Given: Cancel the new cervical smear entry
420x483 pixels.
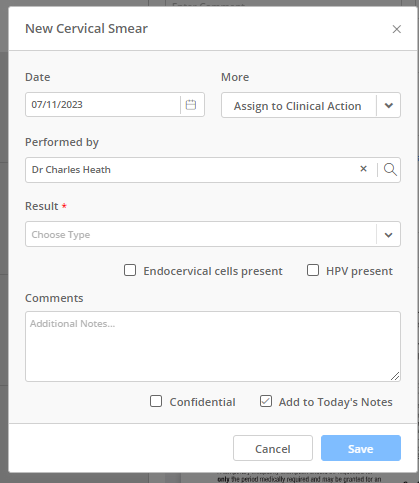Looking at the screenshot, I should pos(273,448).
